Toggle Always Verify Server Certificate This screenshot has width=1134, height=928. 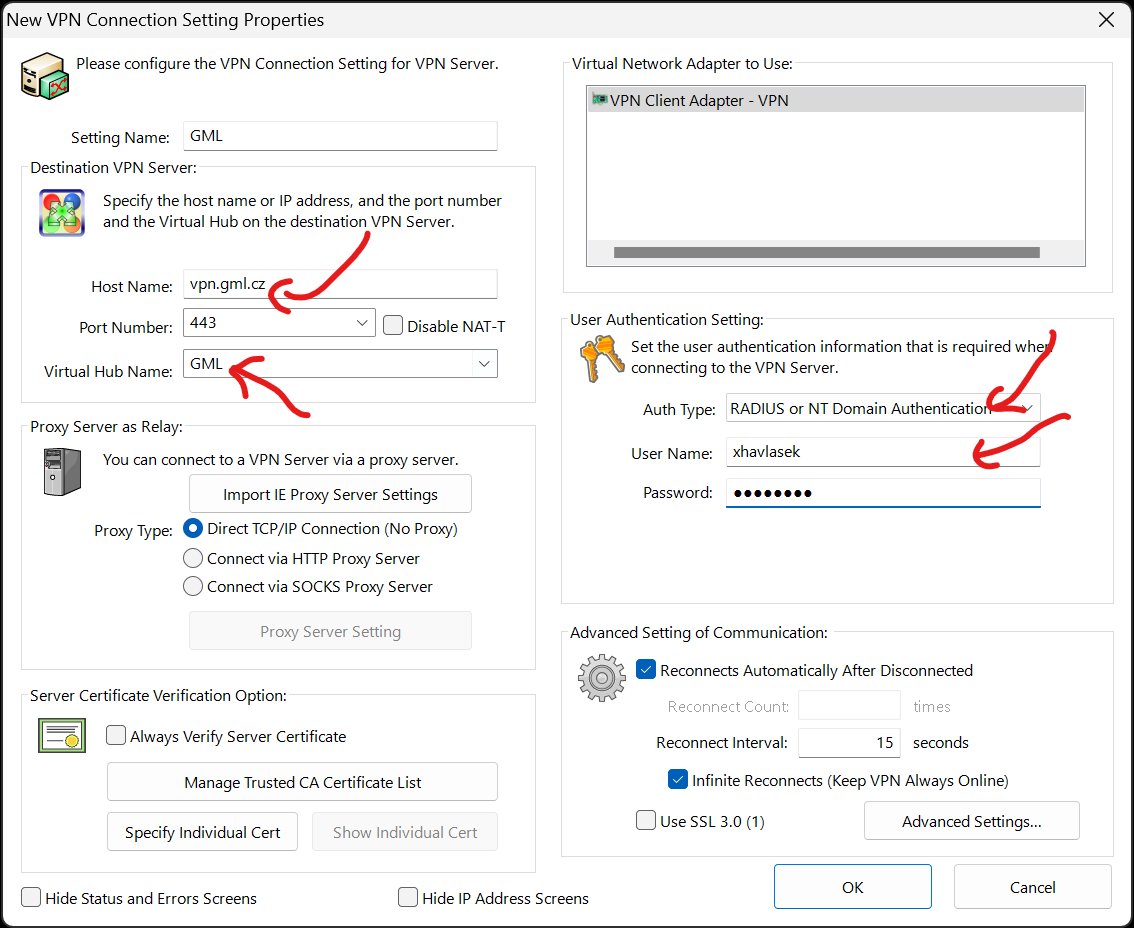[116, 736]
